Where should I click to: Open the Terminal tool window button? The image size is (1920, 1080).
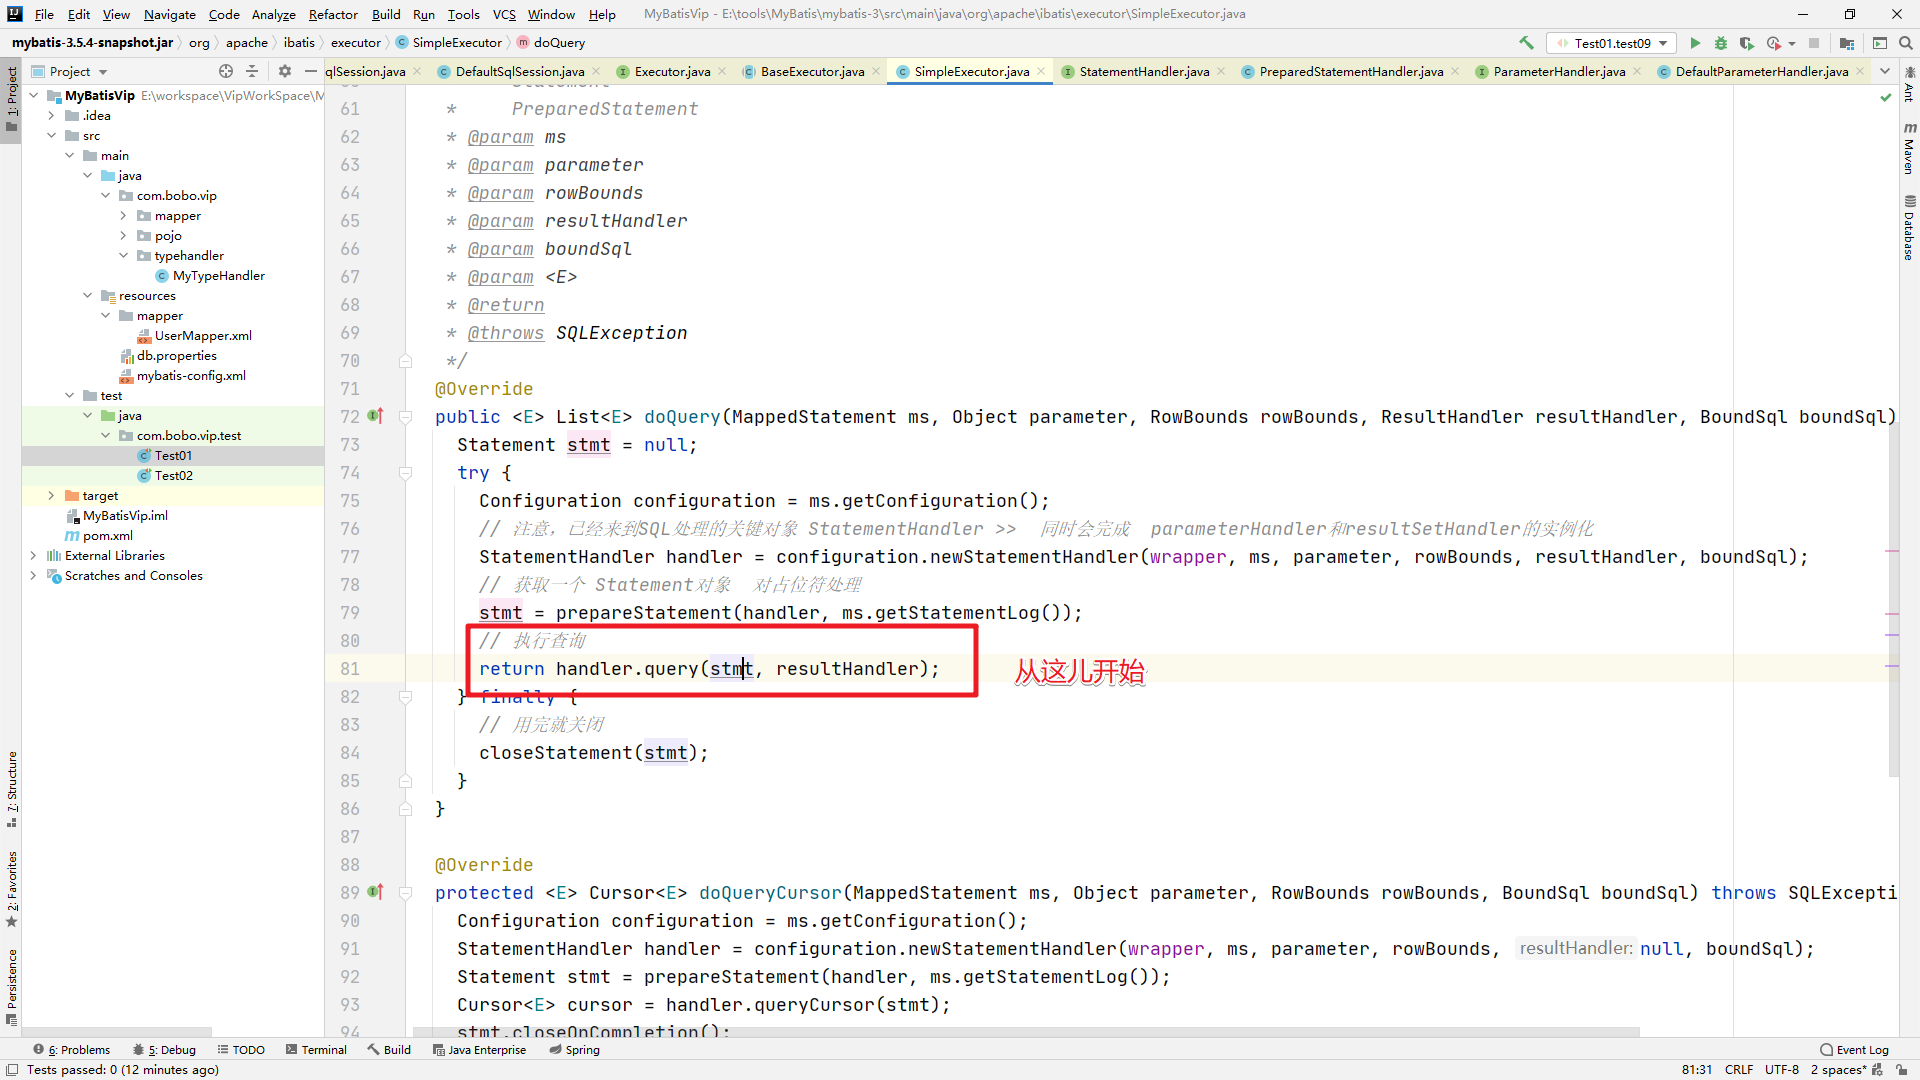point(316,1050)
